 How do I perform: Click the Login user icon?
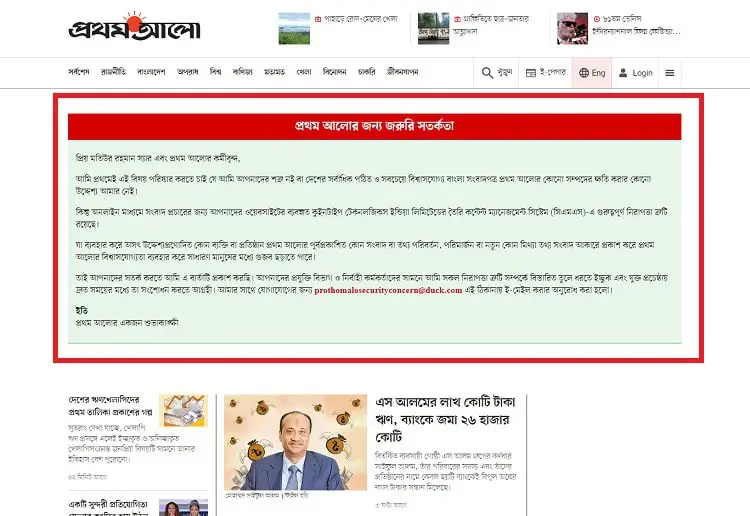(x=623, y=73)
